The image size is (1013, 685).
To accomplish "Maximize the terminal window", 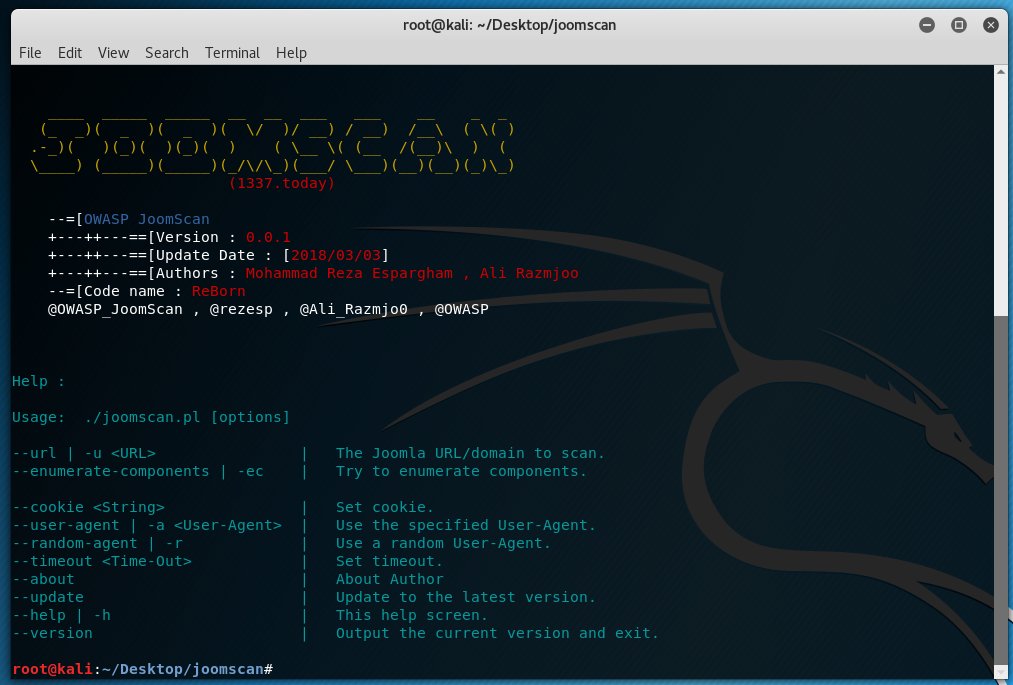I will coord(959,25).
